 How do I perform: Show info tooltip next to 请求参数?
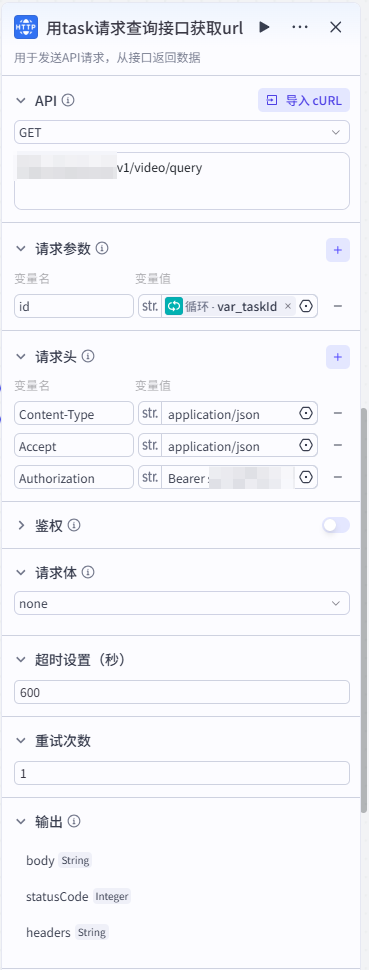[103, 249]
